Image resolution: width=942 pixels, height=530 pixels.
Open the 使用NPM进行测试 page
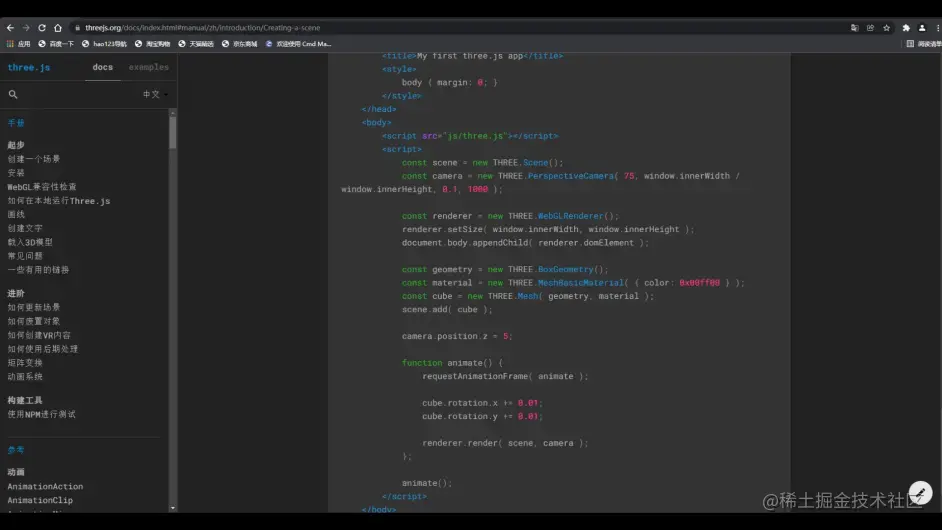click(x=41, y=415)
